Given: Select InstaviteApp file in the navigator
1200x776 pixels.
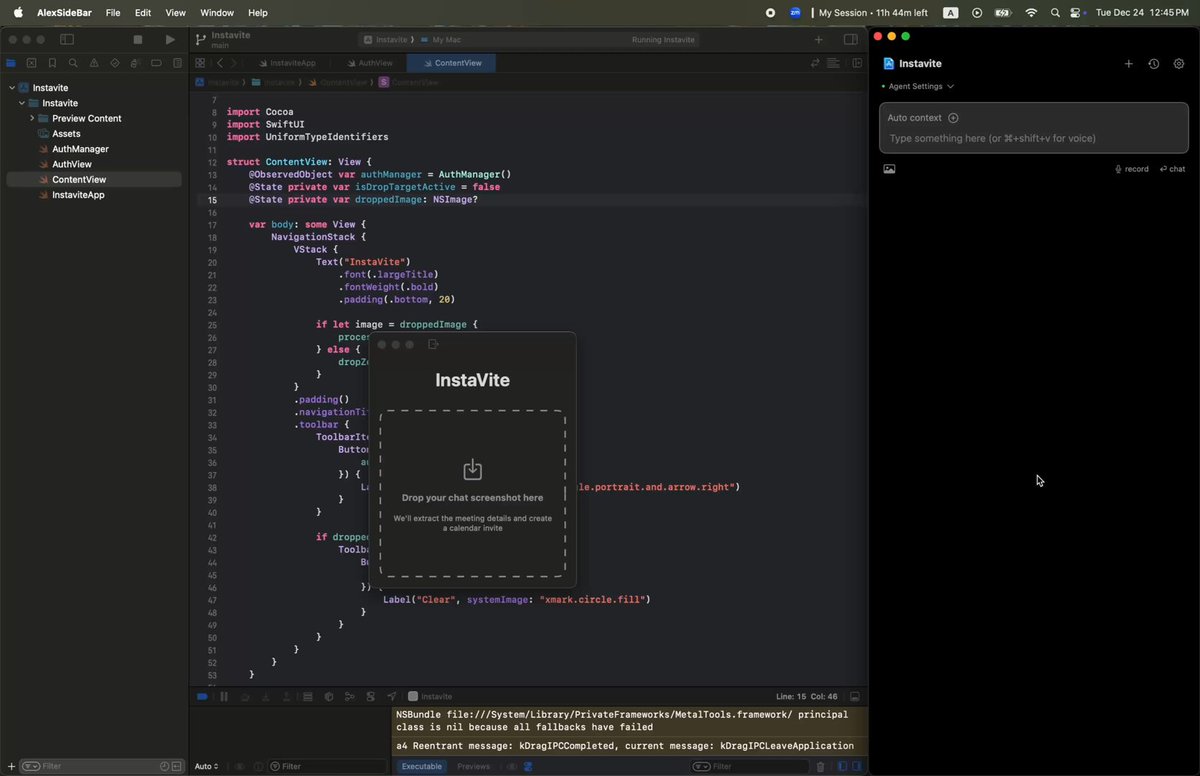Looking at the screenshot, I should tap(78, 195).
